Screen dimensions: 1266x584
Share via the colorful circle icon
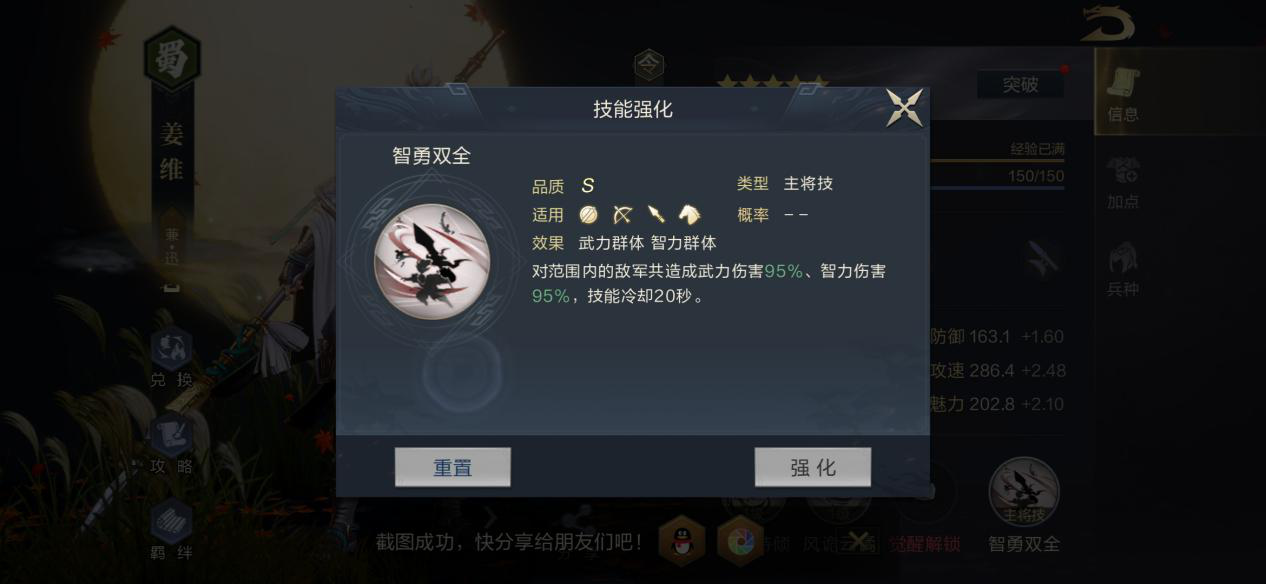pos(741,543)
